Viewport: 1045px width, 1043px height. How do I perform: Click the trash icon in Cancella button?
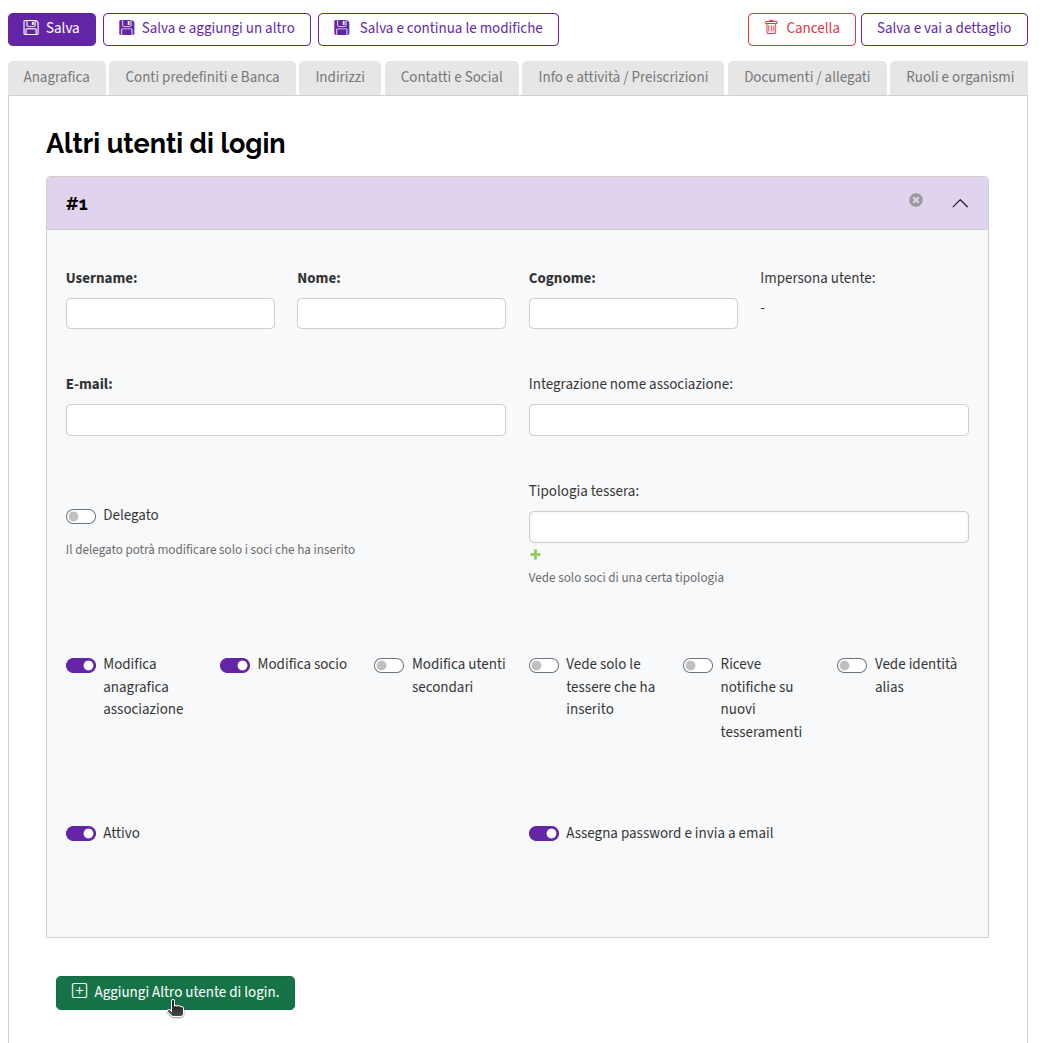(x=771, y=27)
